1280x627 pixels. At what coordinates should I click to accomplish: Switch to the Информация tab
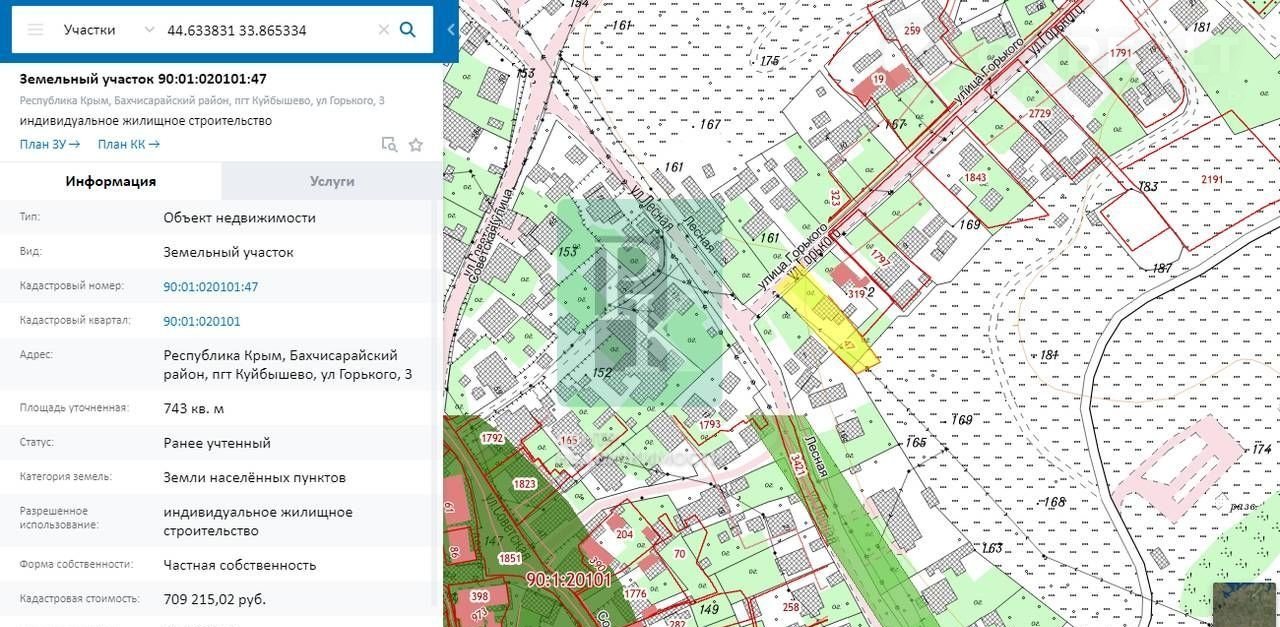click(x=110, y=181)
